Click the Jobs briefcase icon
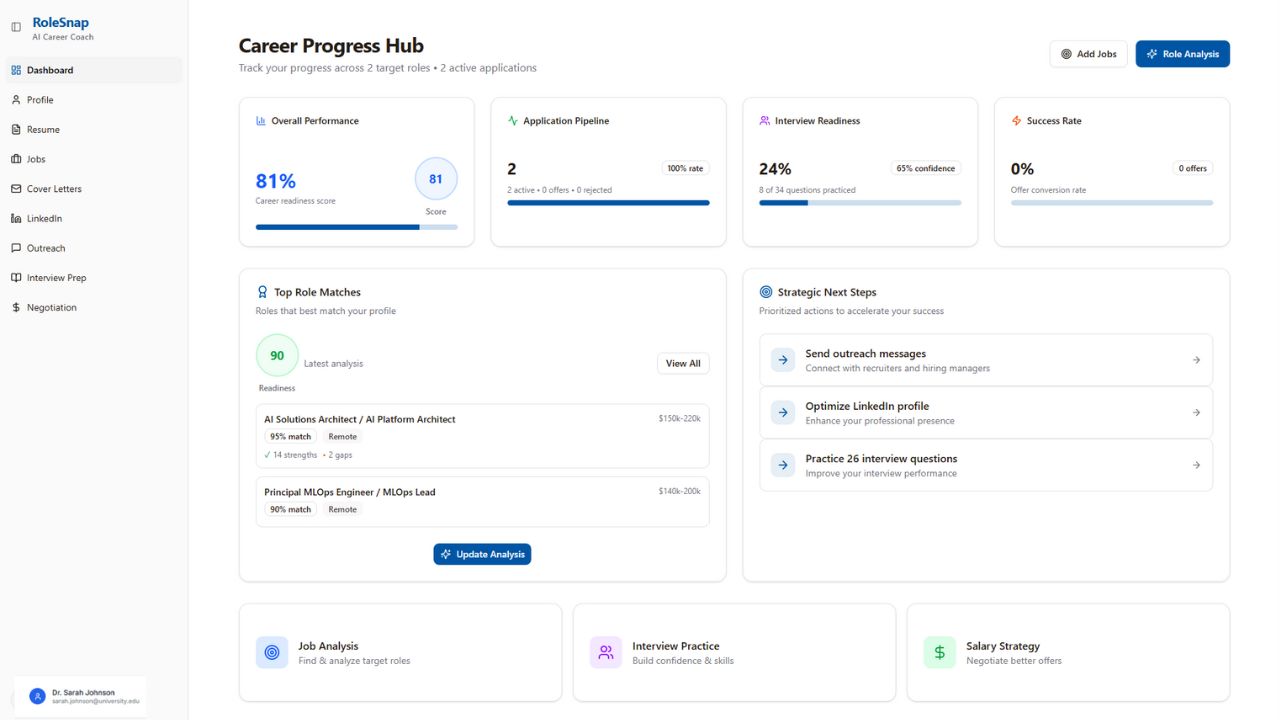 16,159
